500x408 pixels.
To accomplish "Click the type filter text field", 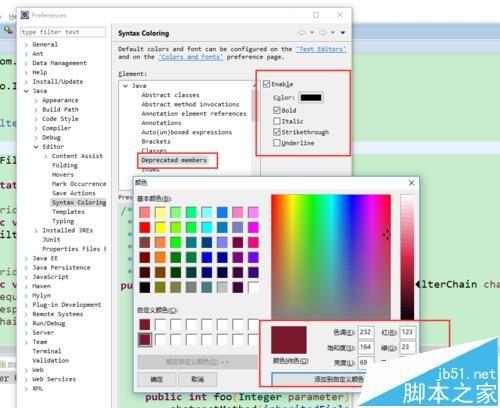I will pyautogui.click(x=63, y=32).
